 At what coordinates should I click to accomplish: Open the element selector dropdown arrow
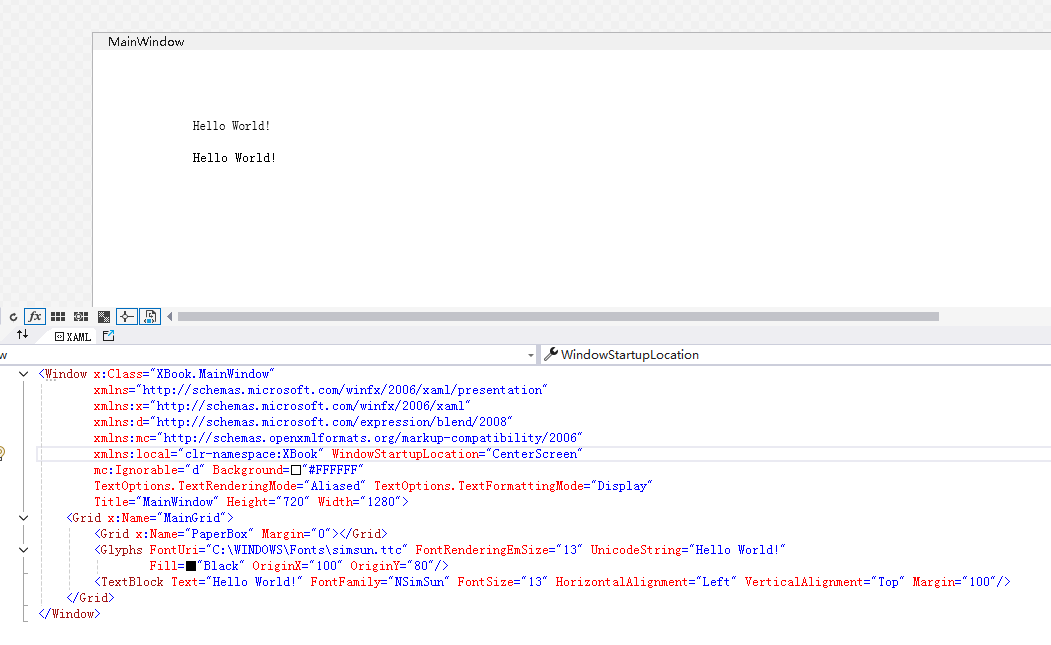click(x=530, y=355)
